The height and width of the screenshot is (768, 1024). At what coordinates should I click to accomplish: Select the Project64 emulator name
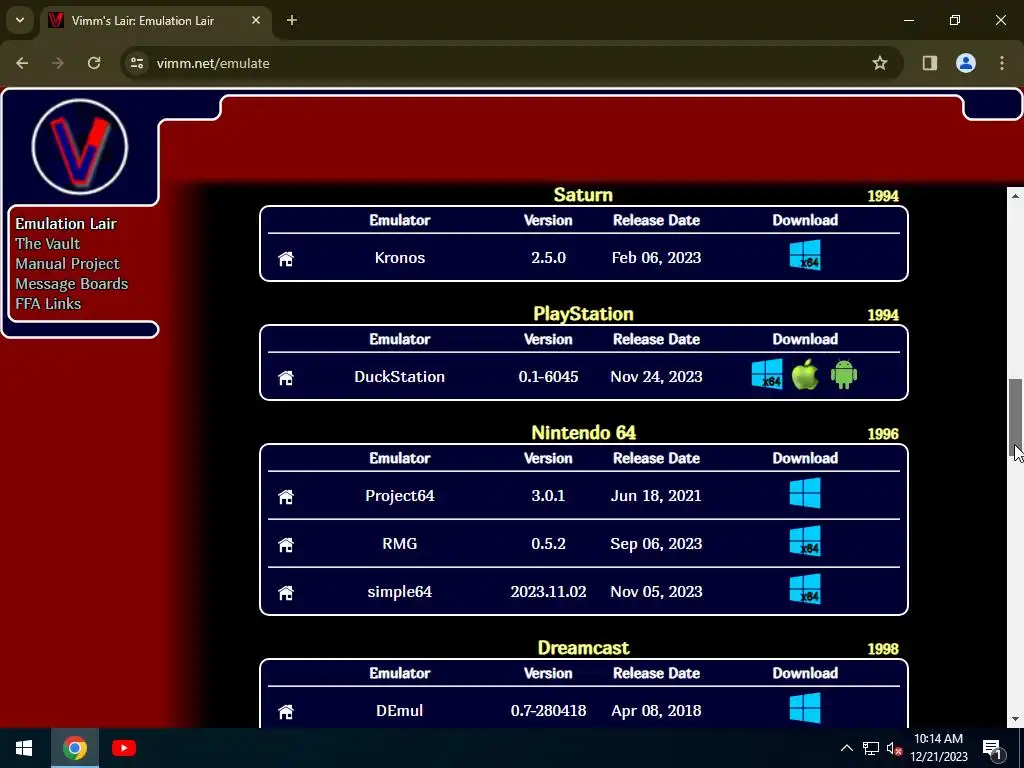(400, 496)
